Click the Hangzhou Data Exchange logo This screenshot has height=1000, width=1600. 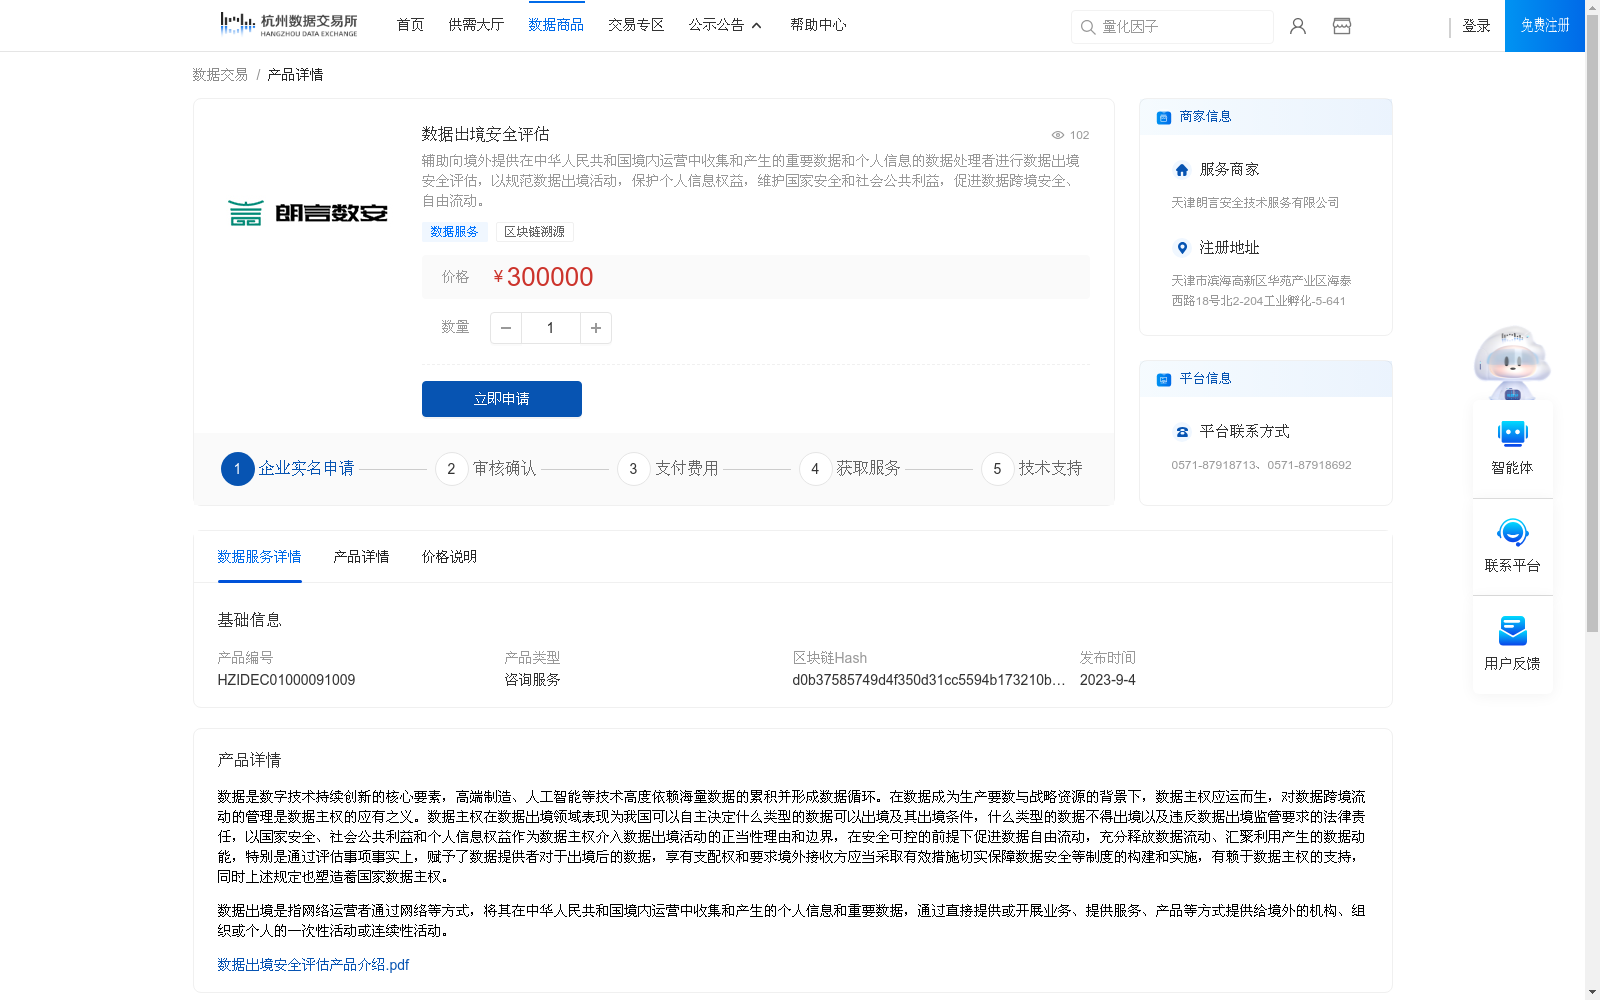coord(288,25)
